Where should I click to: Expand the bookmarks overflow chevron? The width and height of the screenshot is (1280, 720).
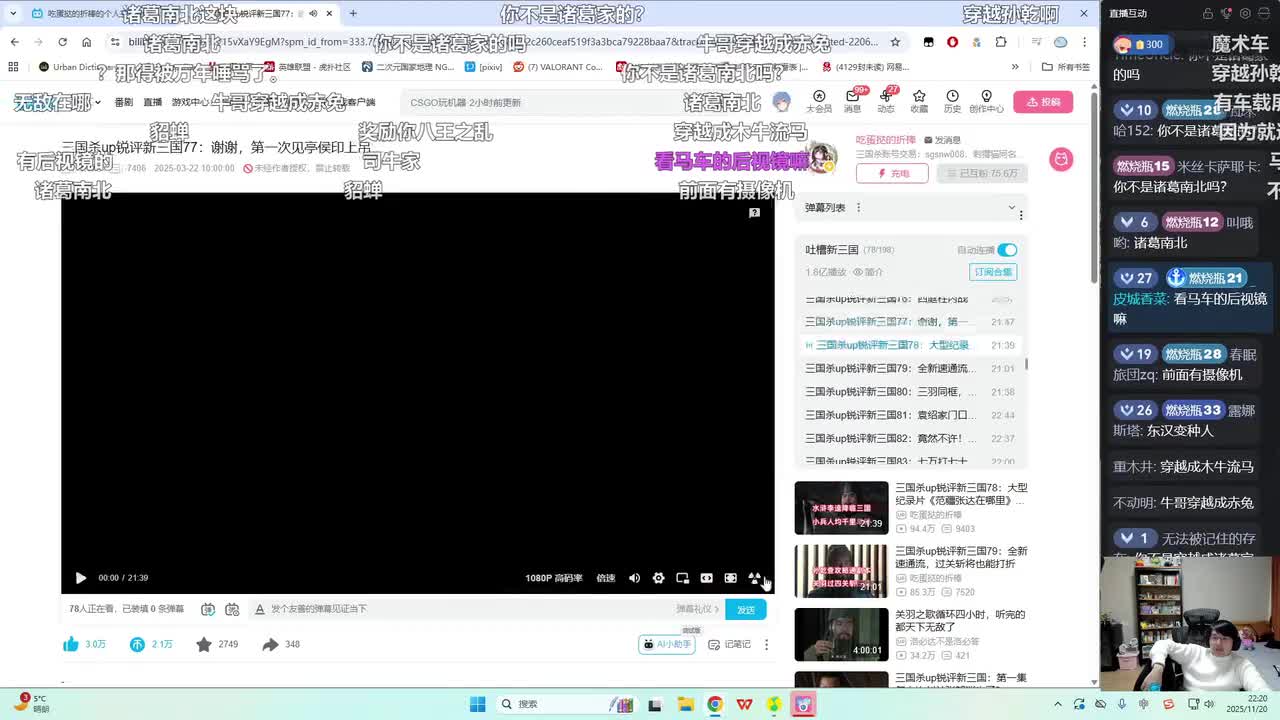[x=1015, y=67]
